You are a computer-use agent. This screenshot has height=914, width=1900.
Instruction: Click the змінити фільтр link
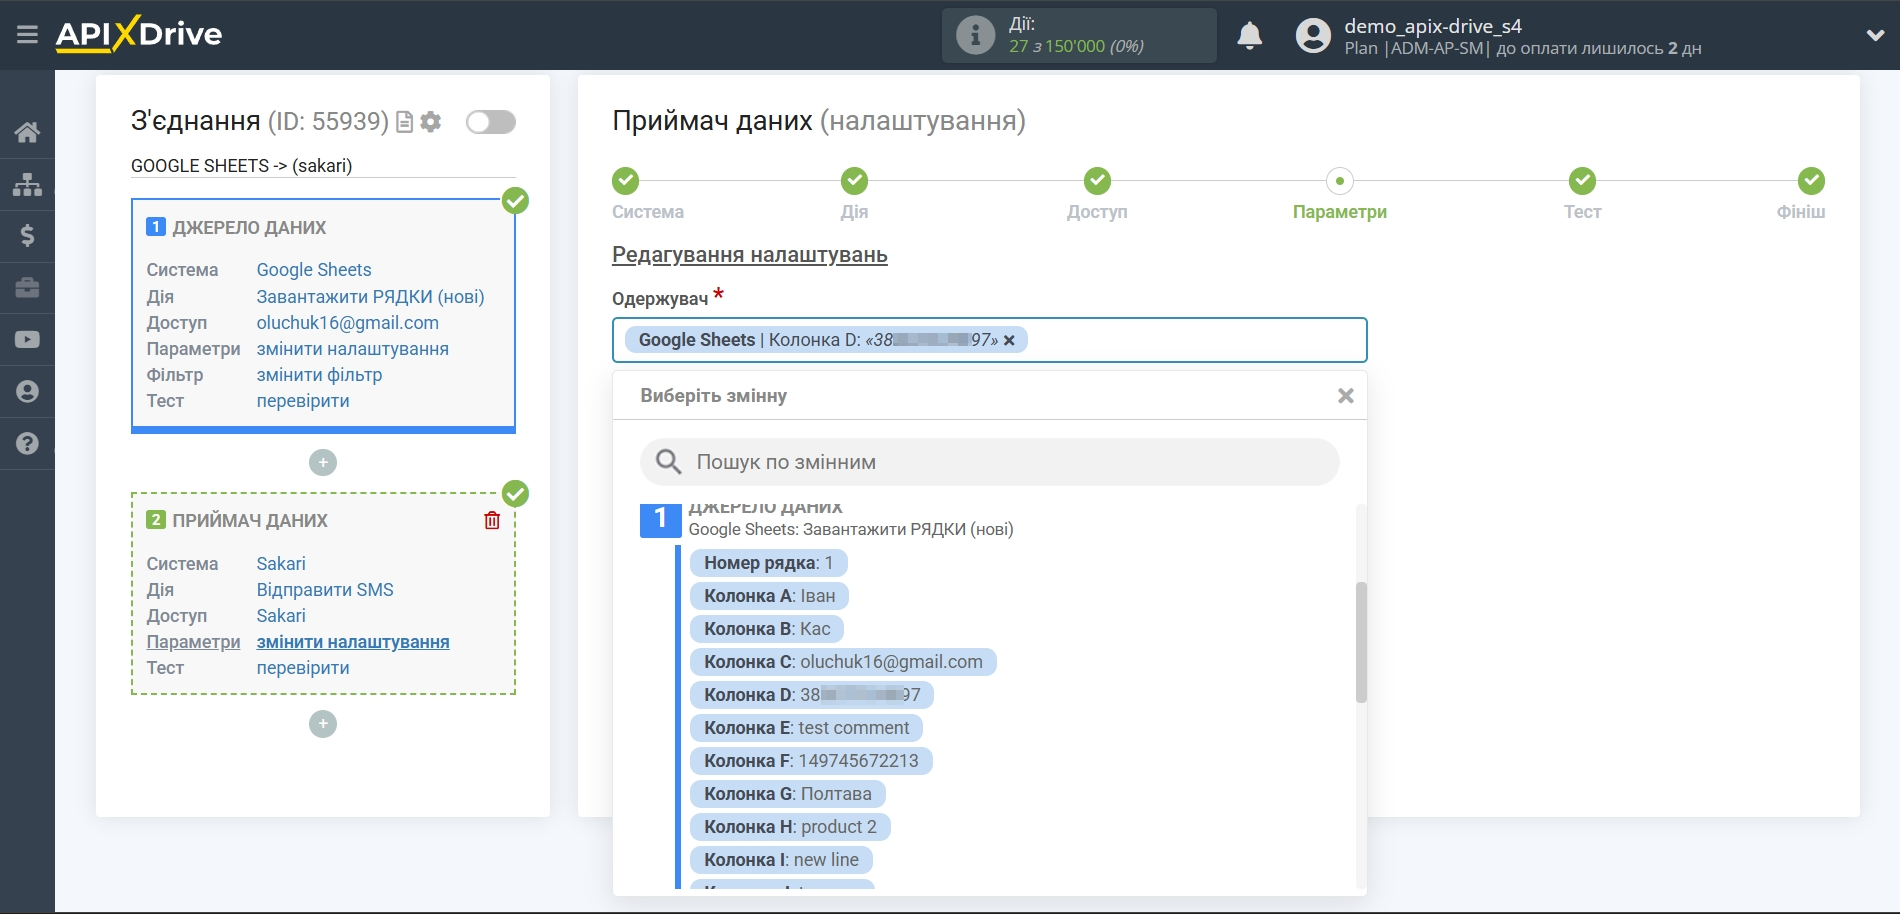pos(319,375)
